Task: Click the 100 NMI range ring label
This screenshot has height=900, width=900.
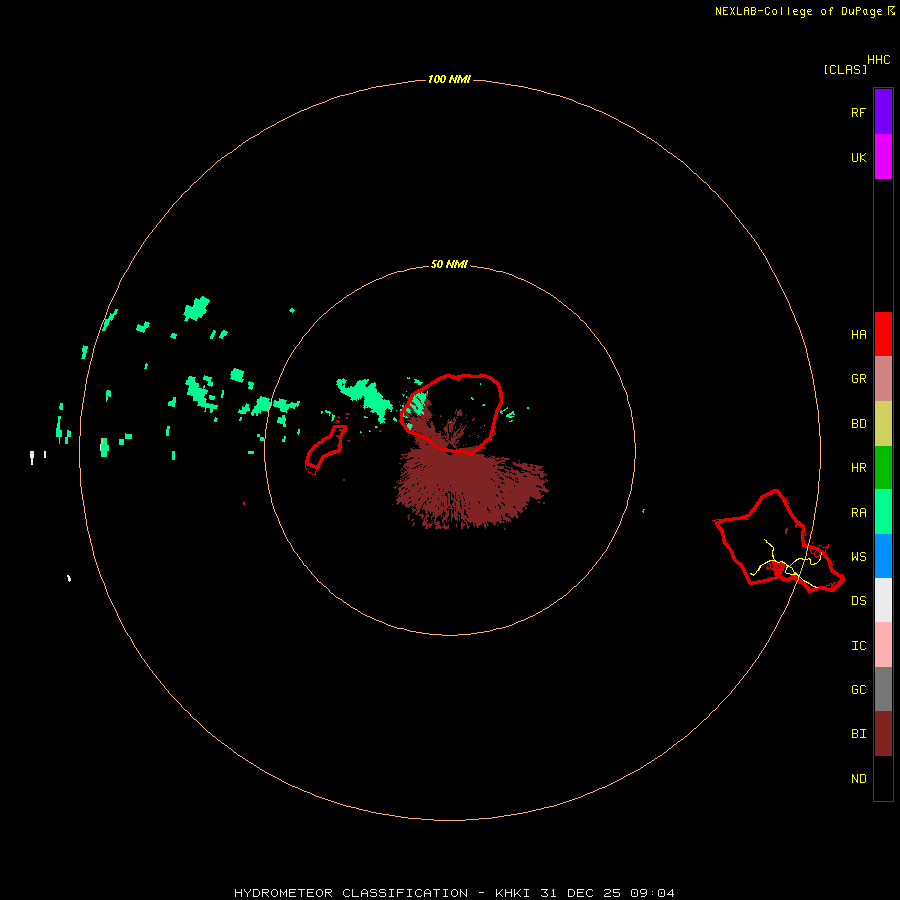Action: [x=449, y=79]
